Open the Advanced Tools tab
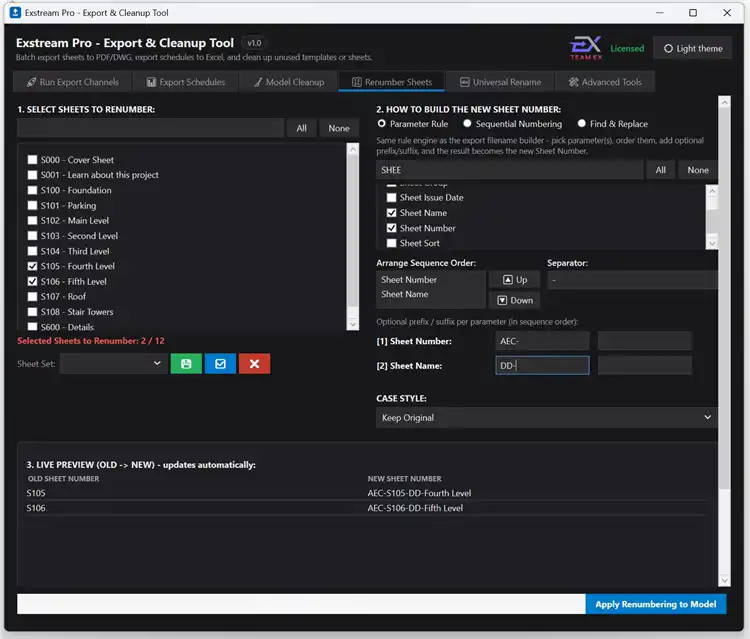750x639 pixels. [605, 82]
